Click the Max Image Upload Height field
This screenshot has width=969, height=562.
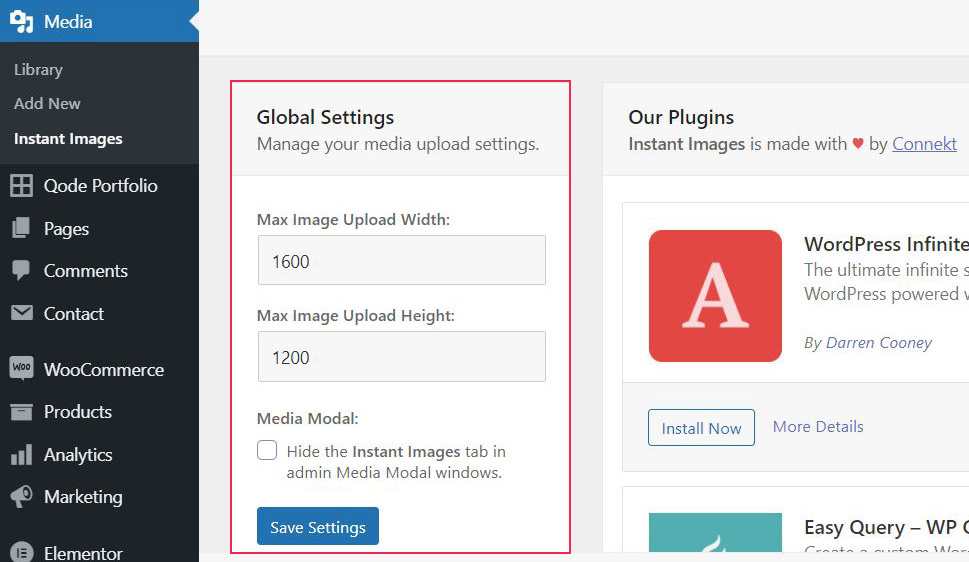tap(402, 356)
